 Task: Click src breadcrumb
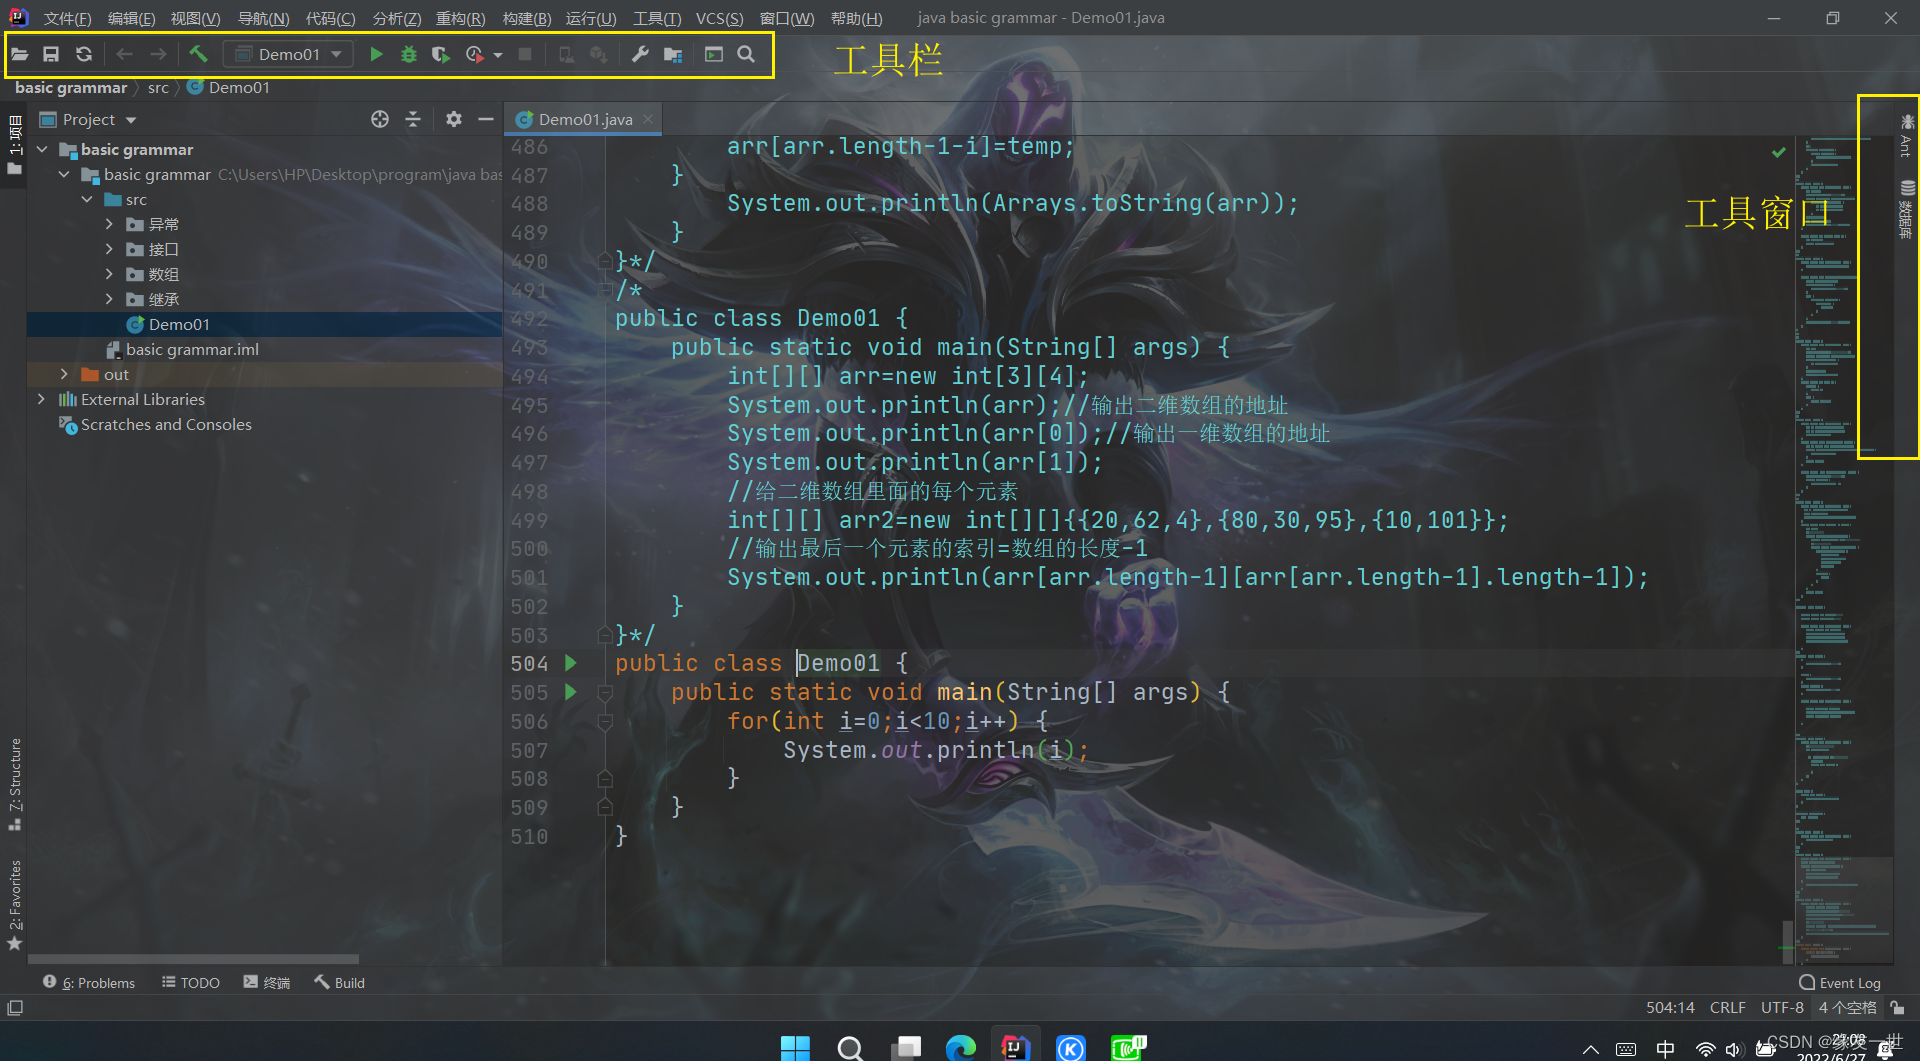coord(158,88)
